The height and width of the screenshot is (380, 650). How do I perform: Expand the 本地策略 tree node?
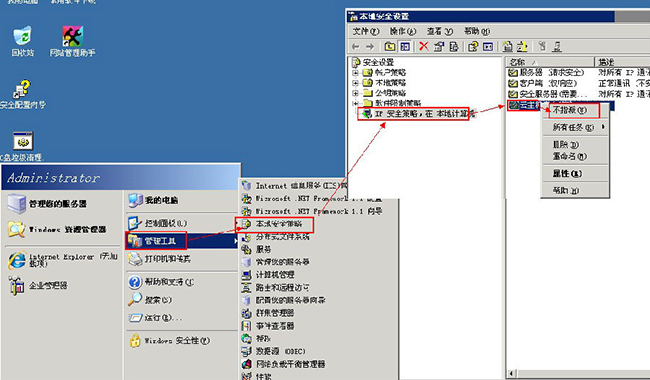(355, 83)
